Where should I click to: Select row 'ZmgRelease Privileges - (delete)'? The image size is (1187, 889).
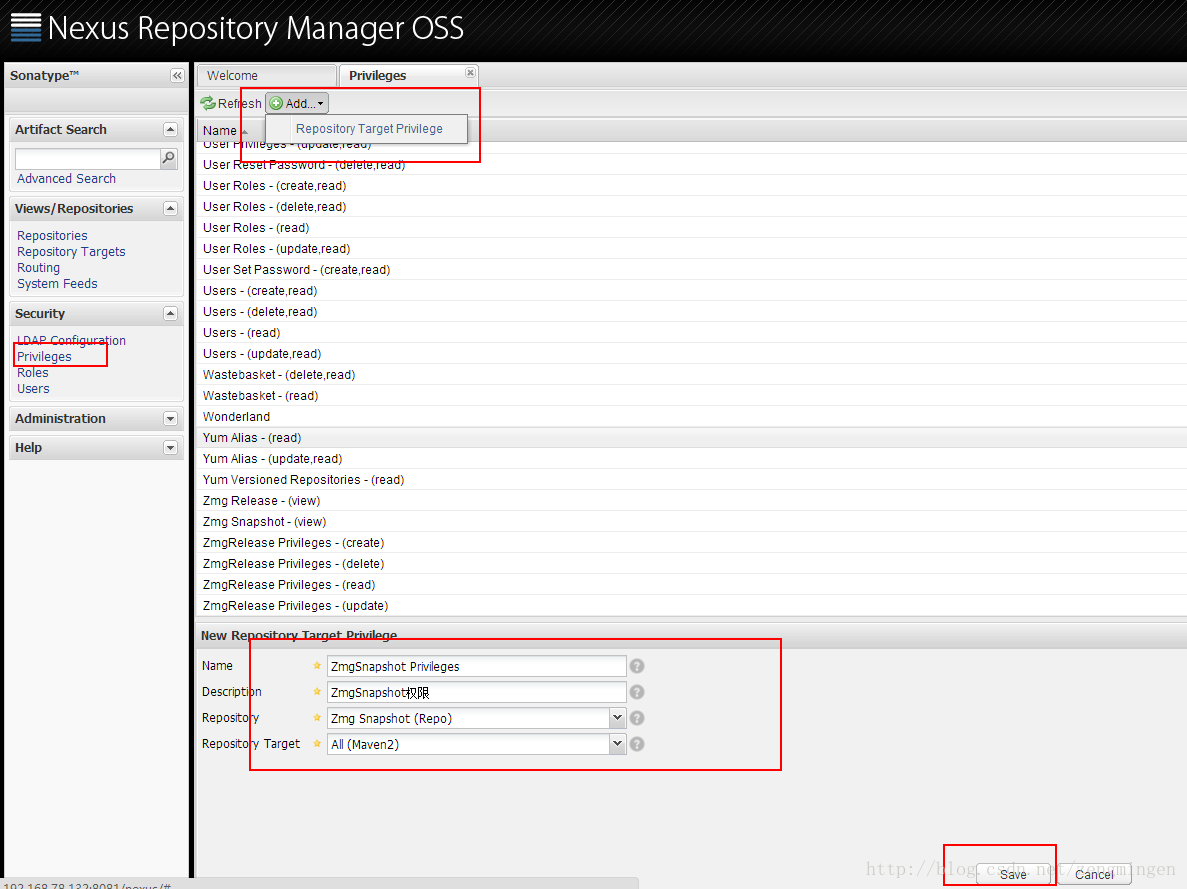coord(691,564)
